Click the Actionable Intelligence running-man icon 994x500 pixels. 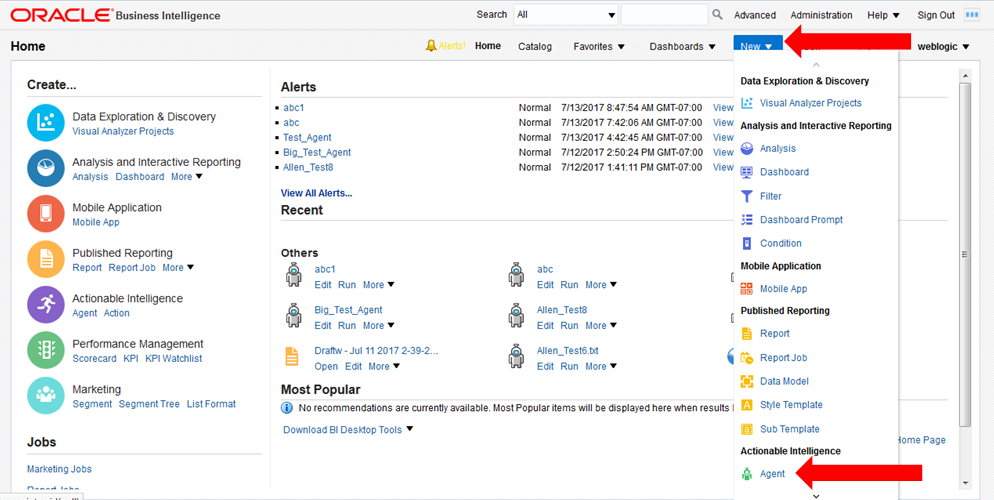pos(46,305)
